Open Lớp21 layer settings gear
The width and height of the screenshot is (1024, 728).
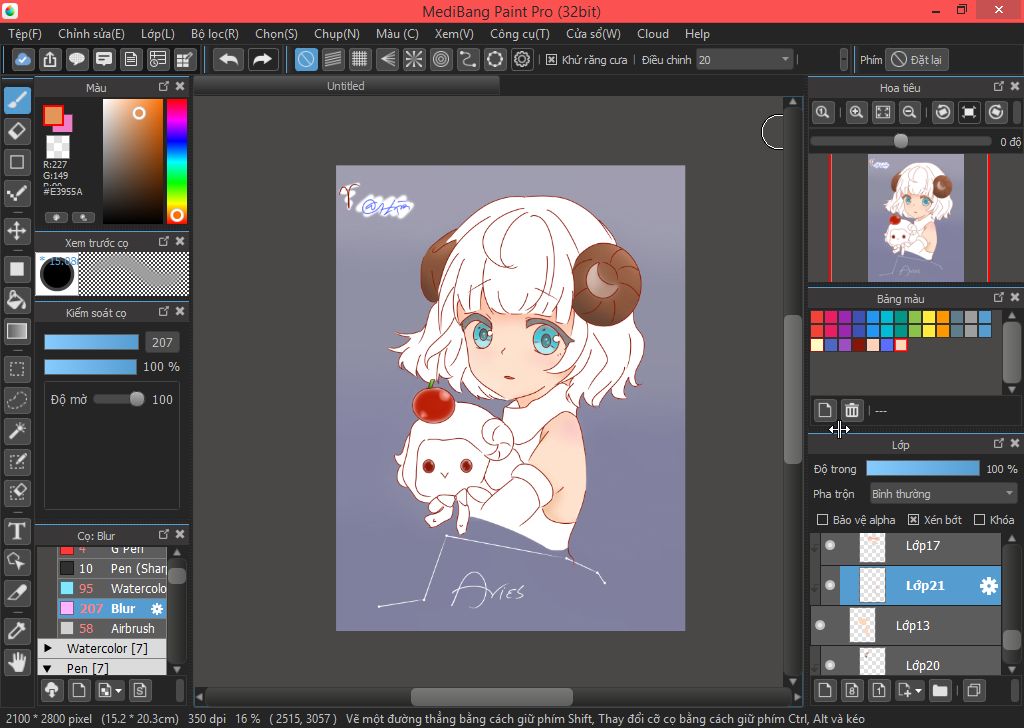(x=989, y=586)
